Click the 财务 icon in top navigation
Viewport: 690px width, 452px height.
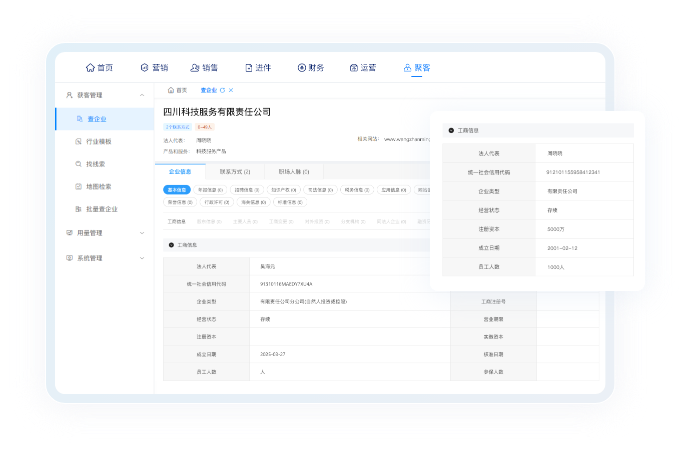302,68
